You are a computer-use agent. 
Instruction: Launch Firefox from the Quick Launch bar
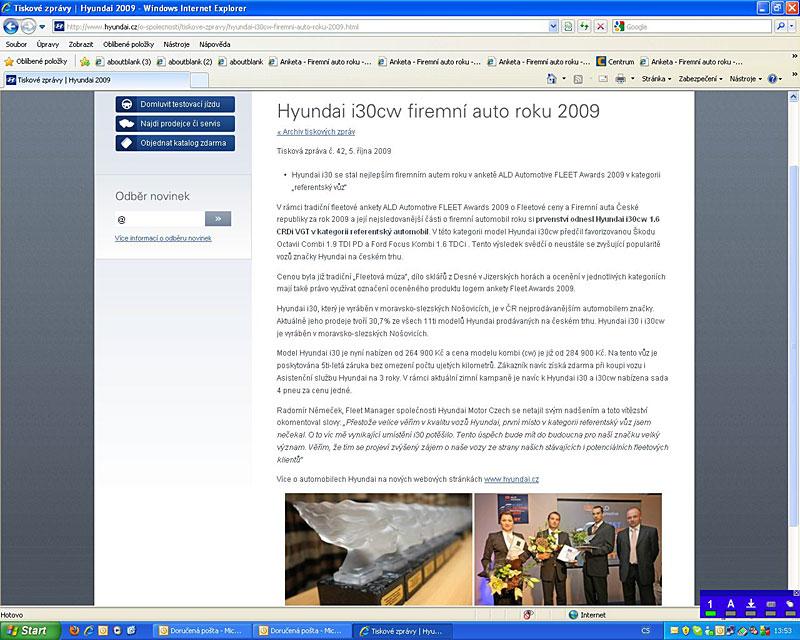pos(74,631)
